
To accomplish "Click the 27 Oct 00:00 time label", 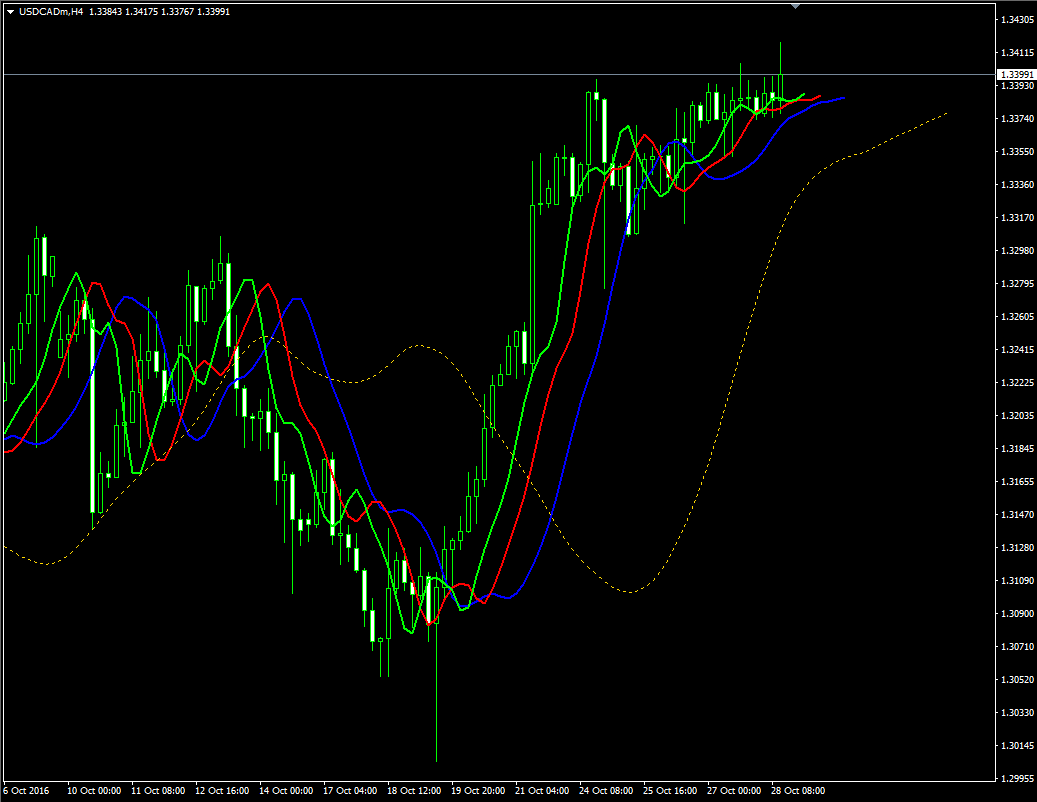I will tap(734, 791).
